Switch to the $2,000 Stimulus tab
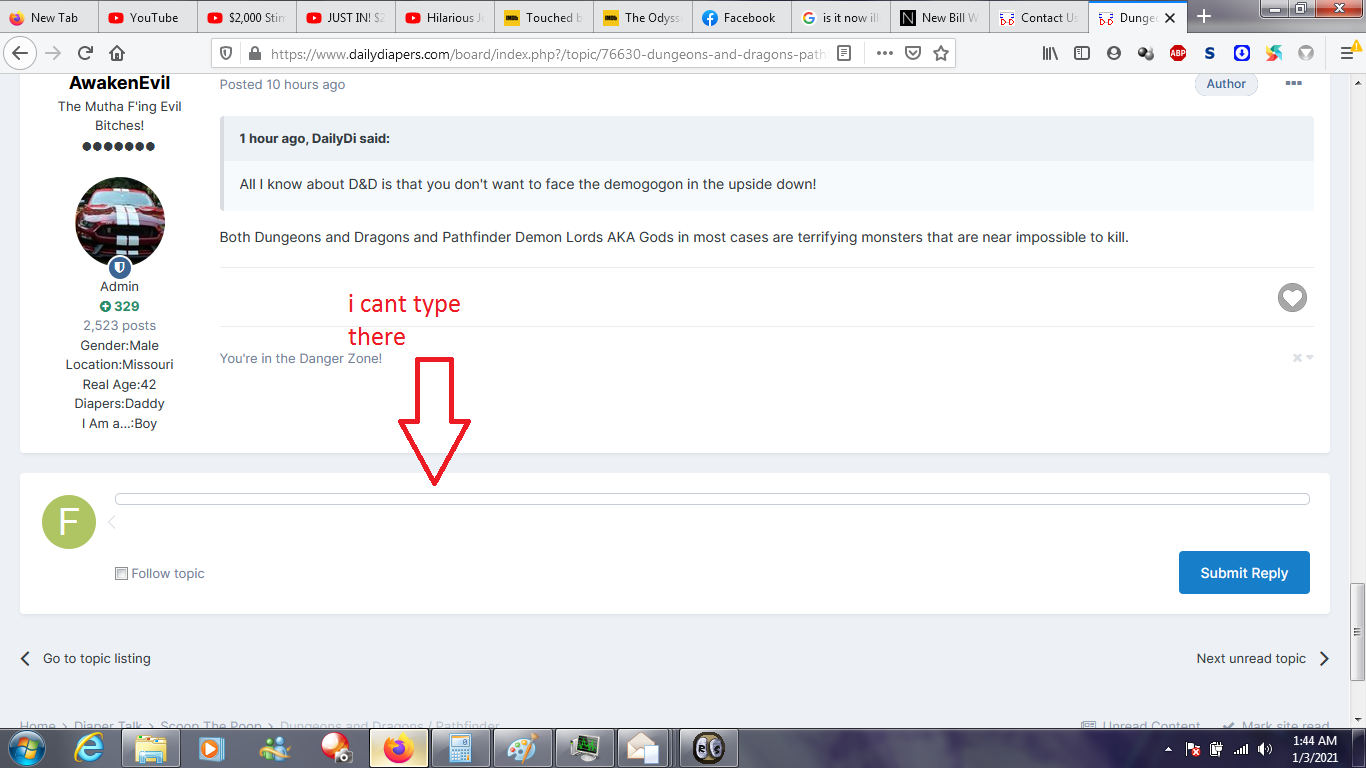Screen dimensions: 1366x768 coord(247,17)
